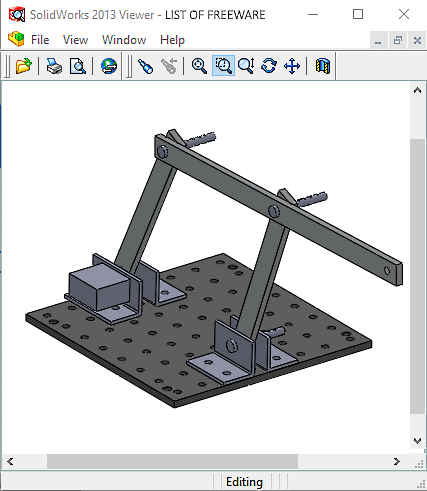The width and height of the screenshot is (427, 491).
Task: Open the Help menu
Action: click(x=172, y=40)
